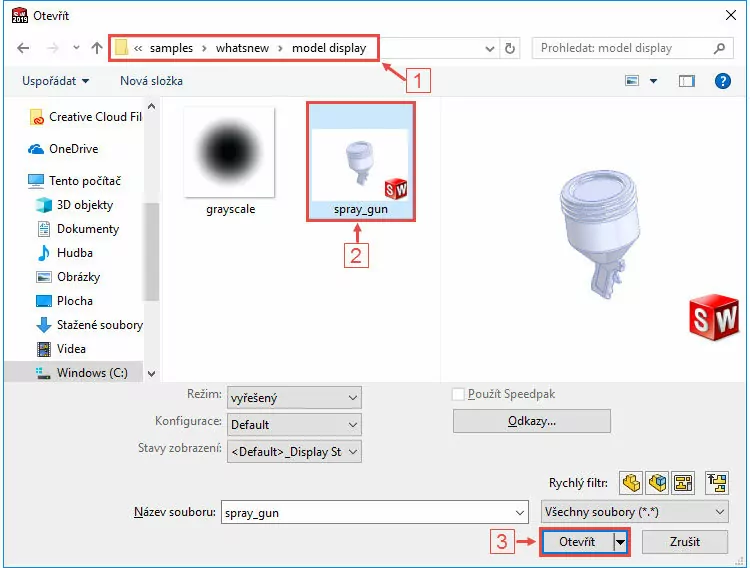
Task: Toggle the assemblies quick filter icon
Action: click(x=657, y=483)
